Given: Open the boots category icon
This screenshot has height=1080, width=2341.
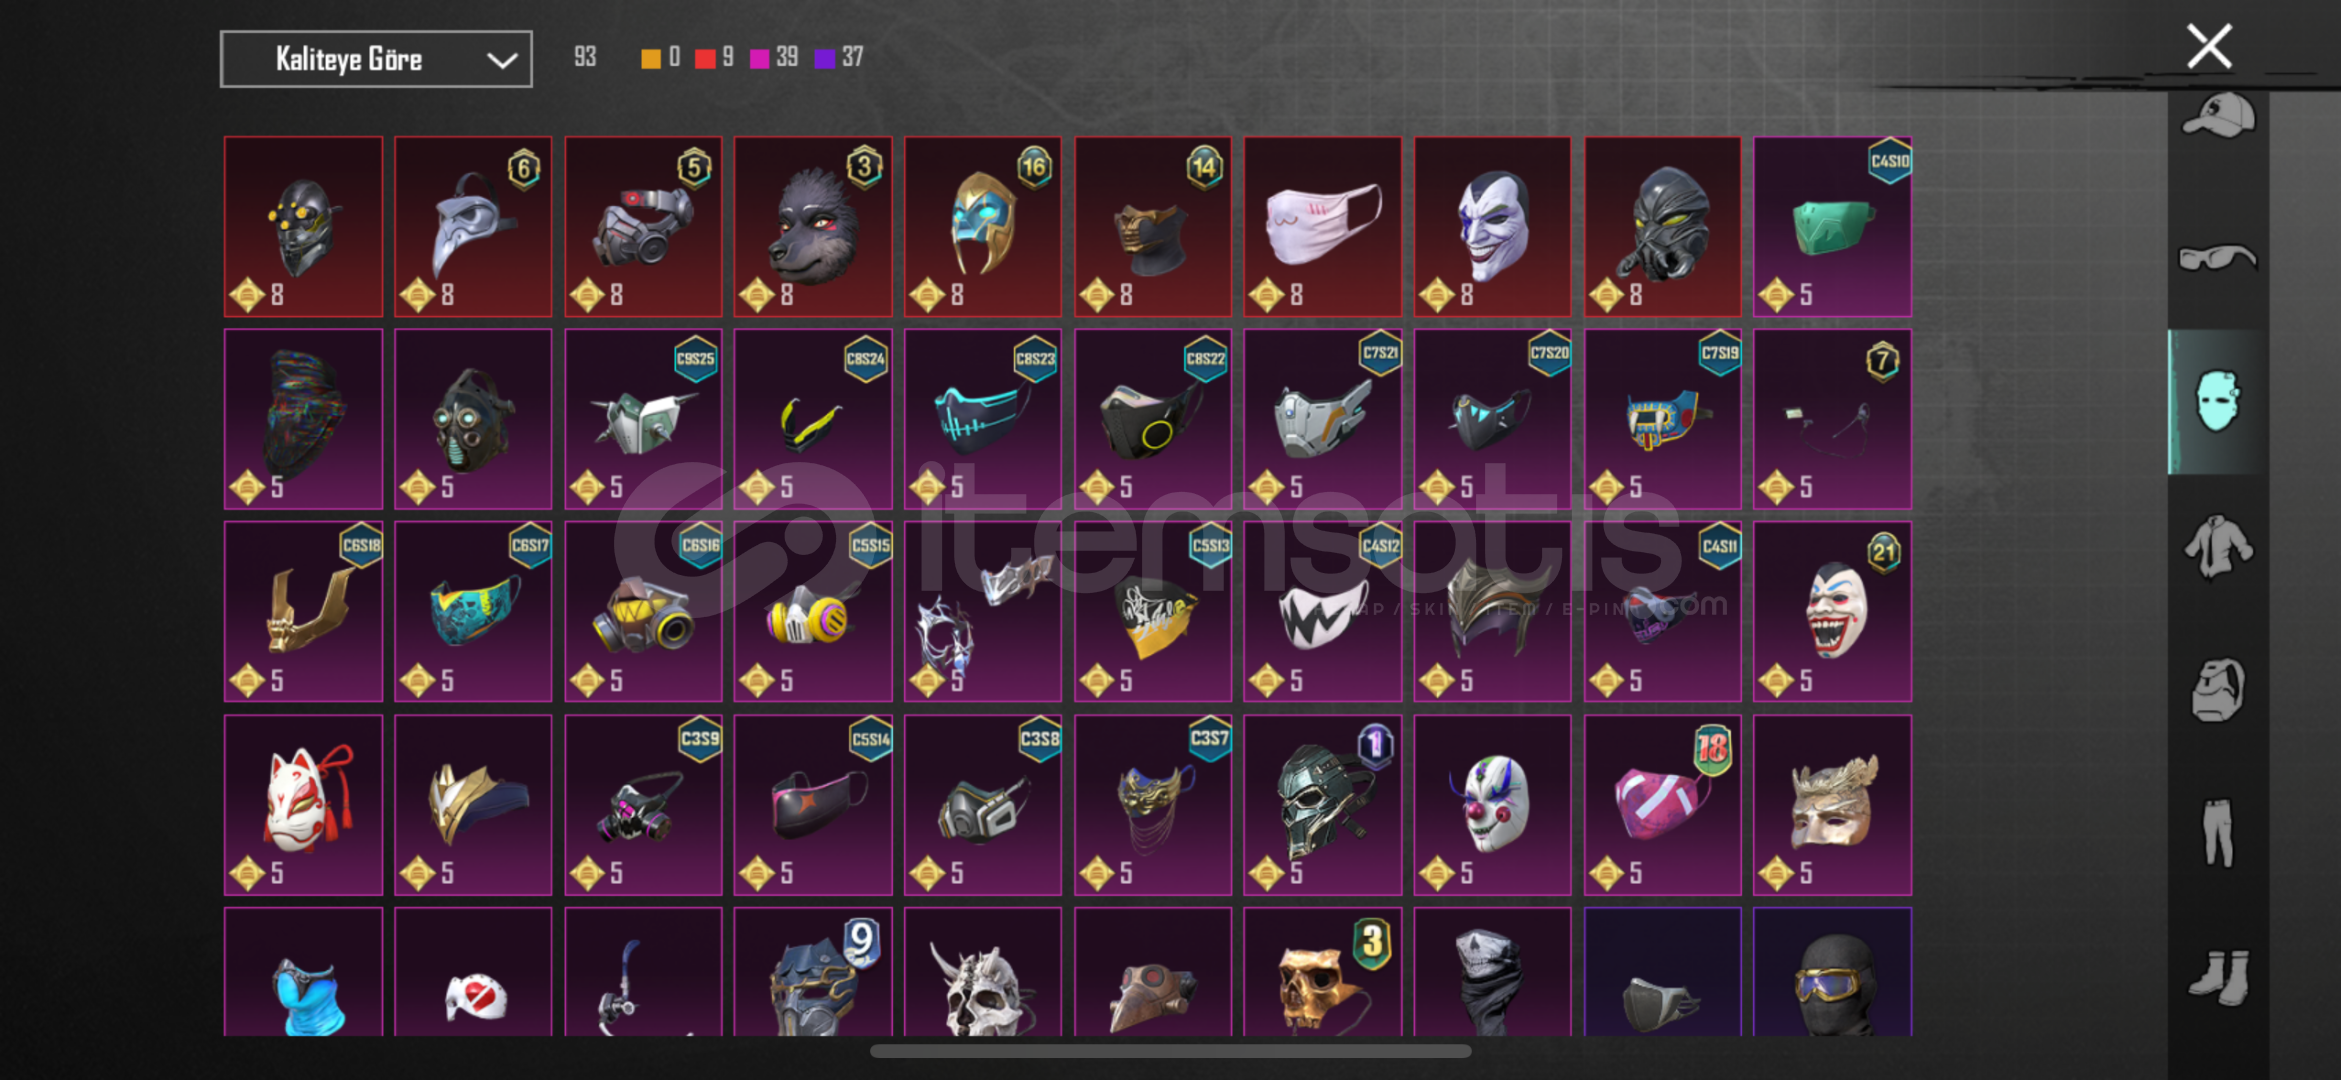Looking at the screenshot, I should point(2218,977).
